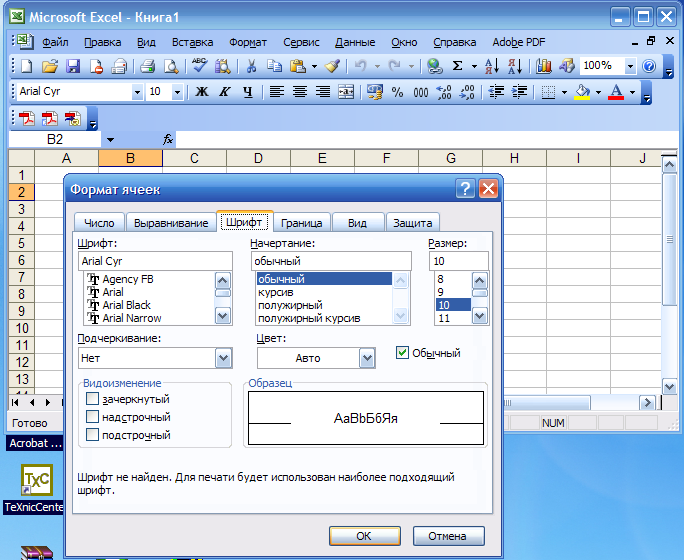Screen dimensions: 684x560
Task: Switch to Выравнивание tab
Action: pos(171,223)
